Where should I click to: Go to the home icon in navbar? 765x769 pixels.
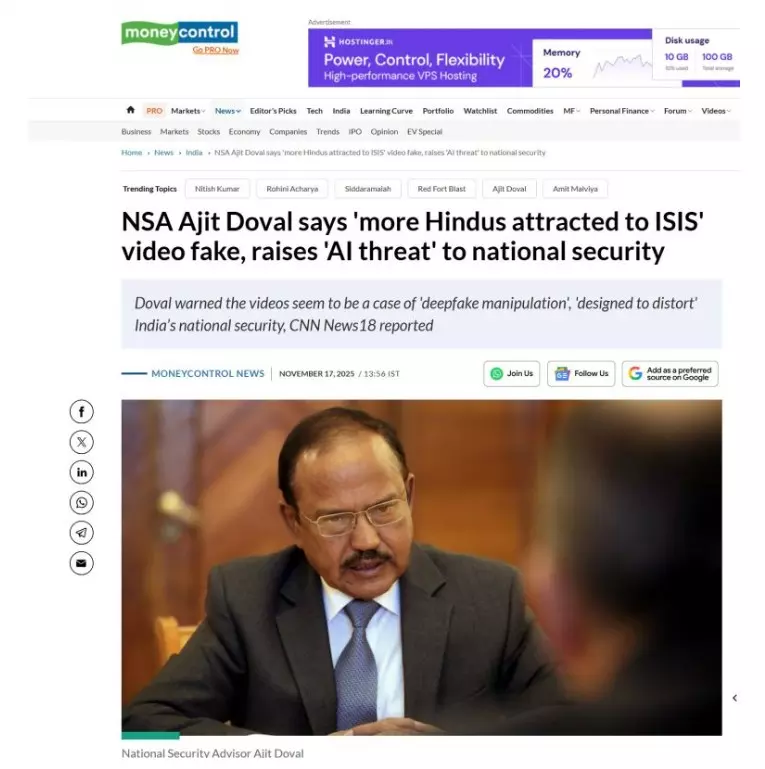point(130,110)
